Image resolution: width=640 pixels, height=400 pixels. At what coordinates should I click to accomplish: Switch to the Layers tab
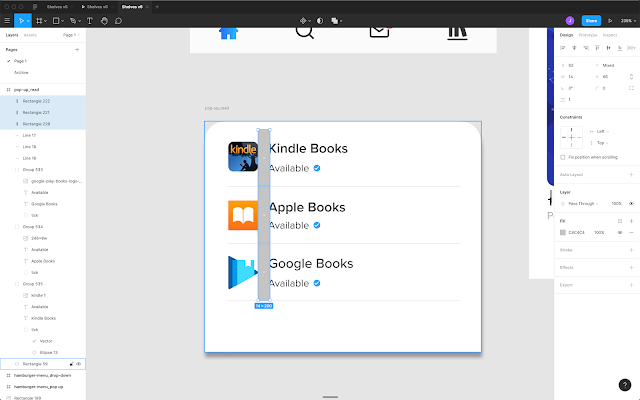12,35
